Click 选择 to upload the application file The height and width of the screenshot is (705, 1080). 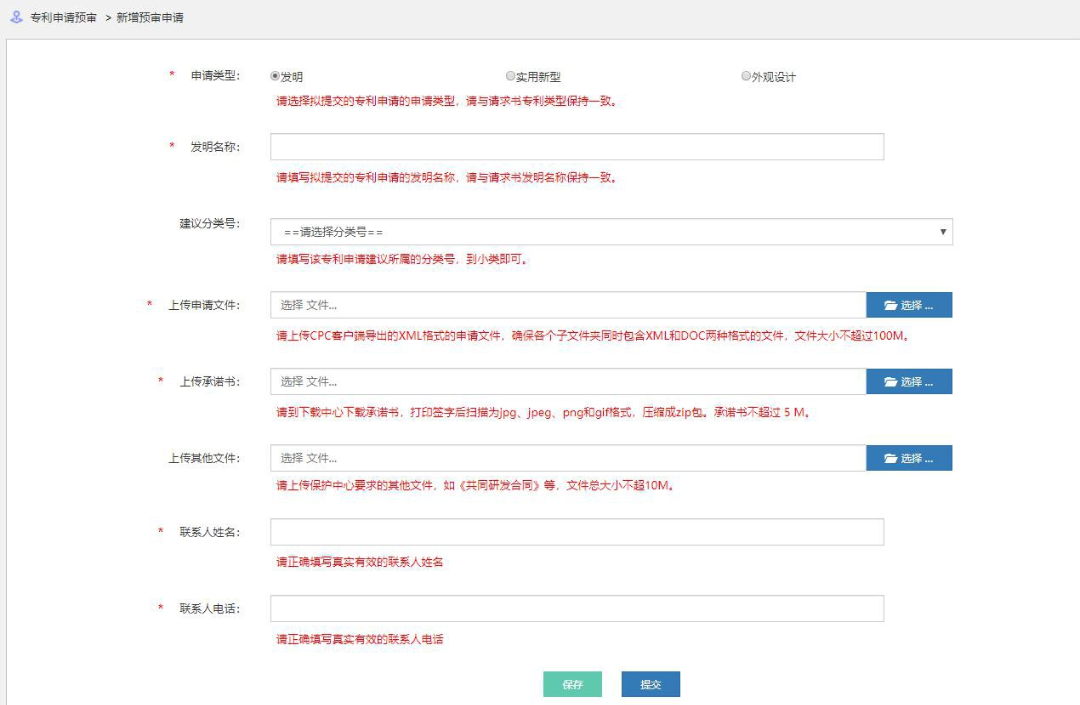[909, 305]
